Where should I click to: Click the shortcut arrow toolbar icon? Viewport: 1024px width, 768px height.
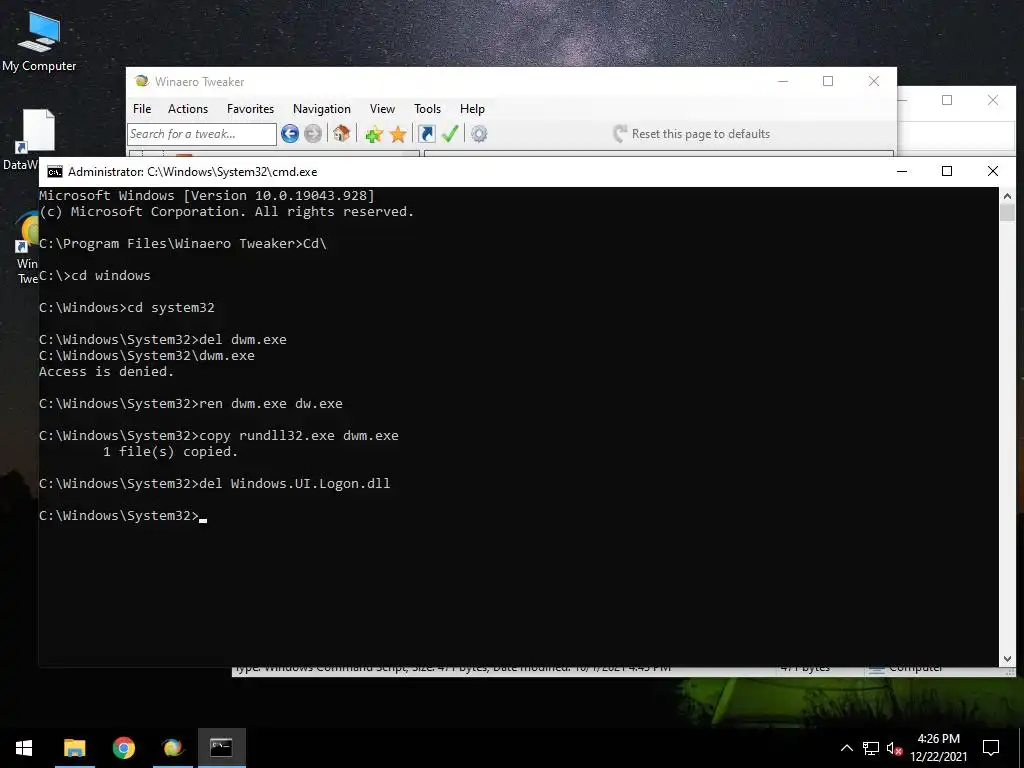[426, 134]
